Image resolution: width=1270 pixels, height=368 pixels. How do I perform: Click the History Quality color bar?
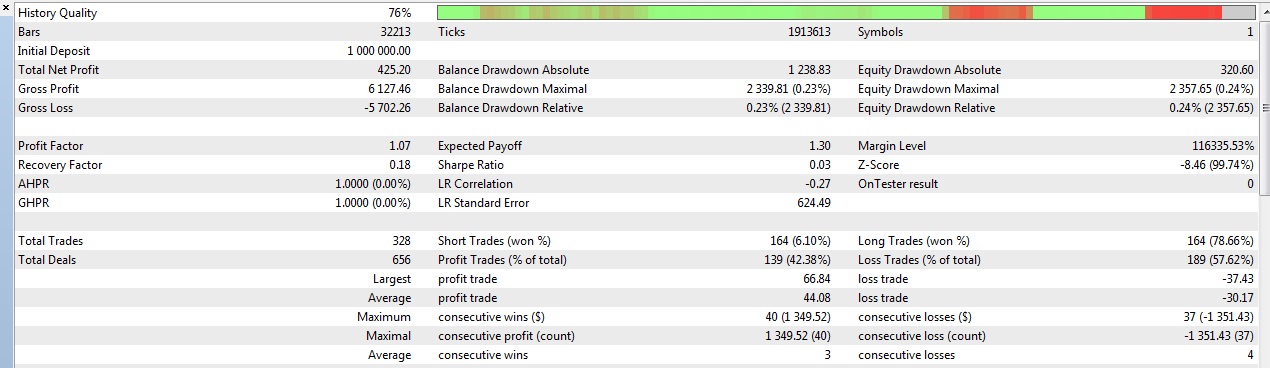(846, 13)
